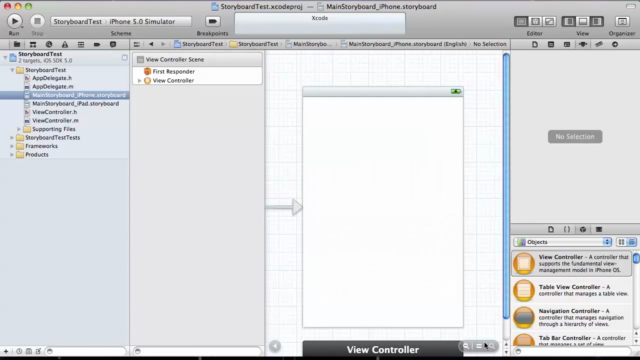Choose iPhone 5.0 Simulator destination
640x360 pixels.
pos(142,22)
